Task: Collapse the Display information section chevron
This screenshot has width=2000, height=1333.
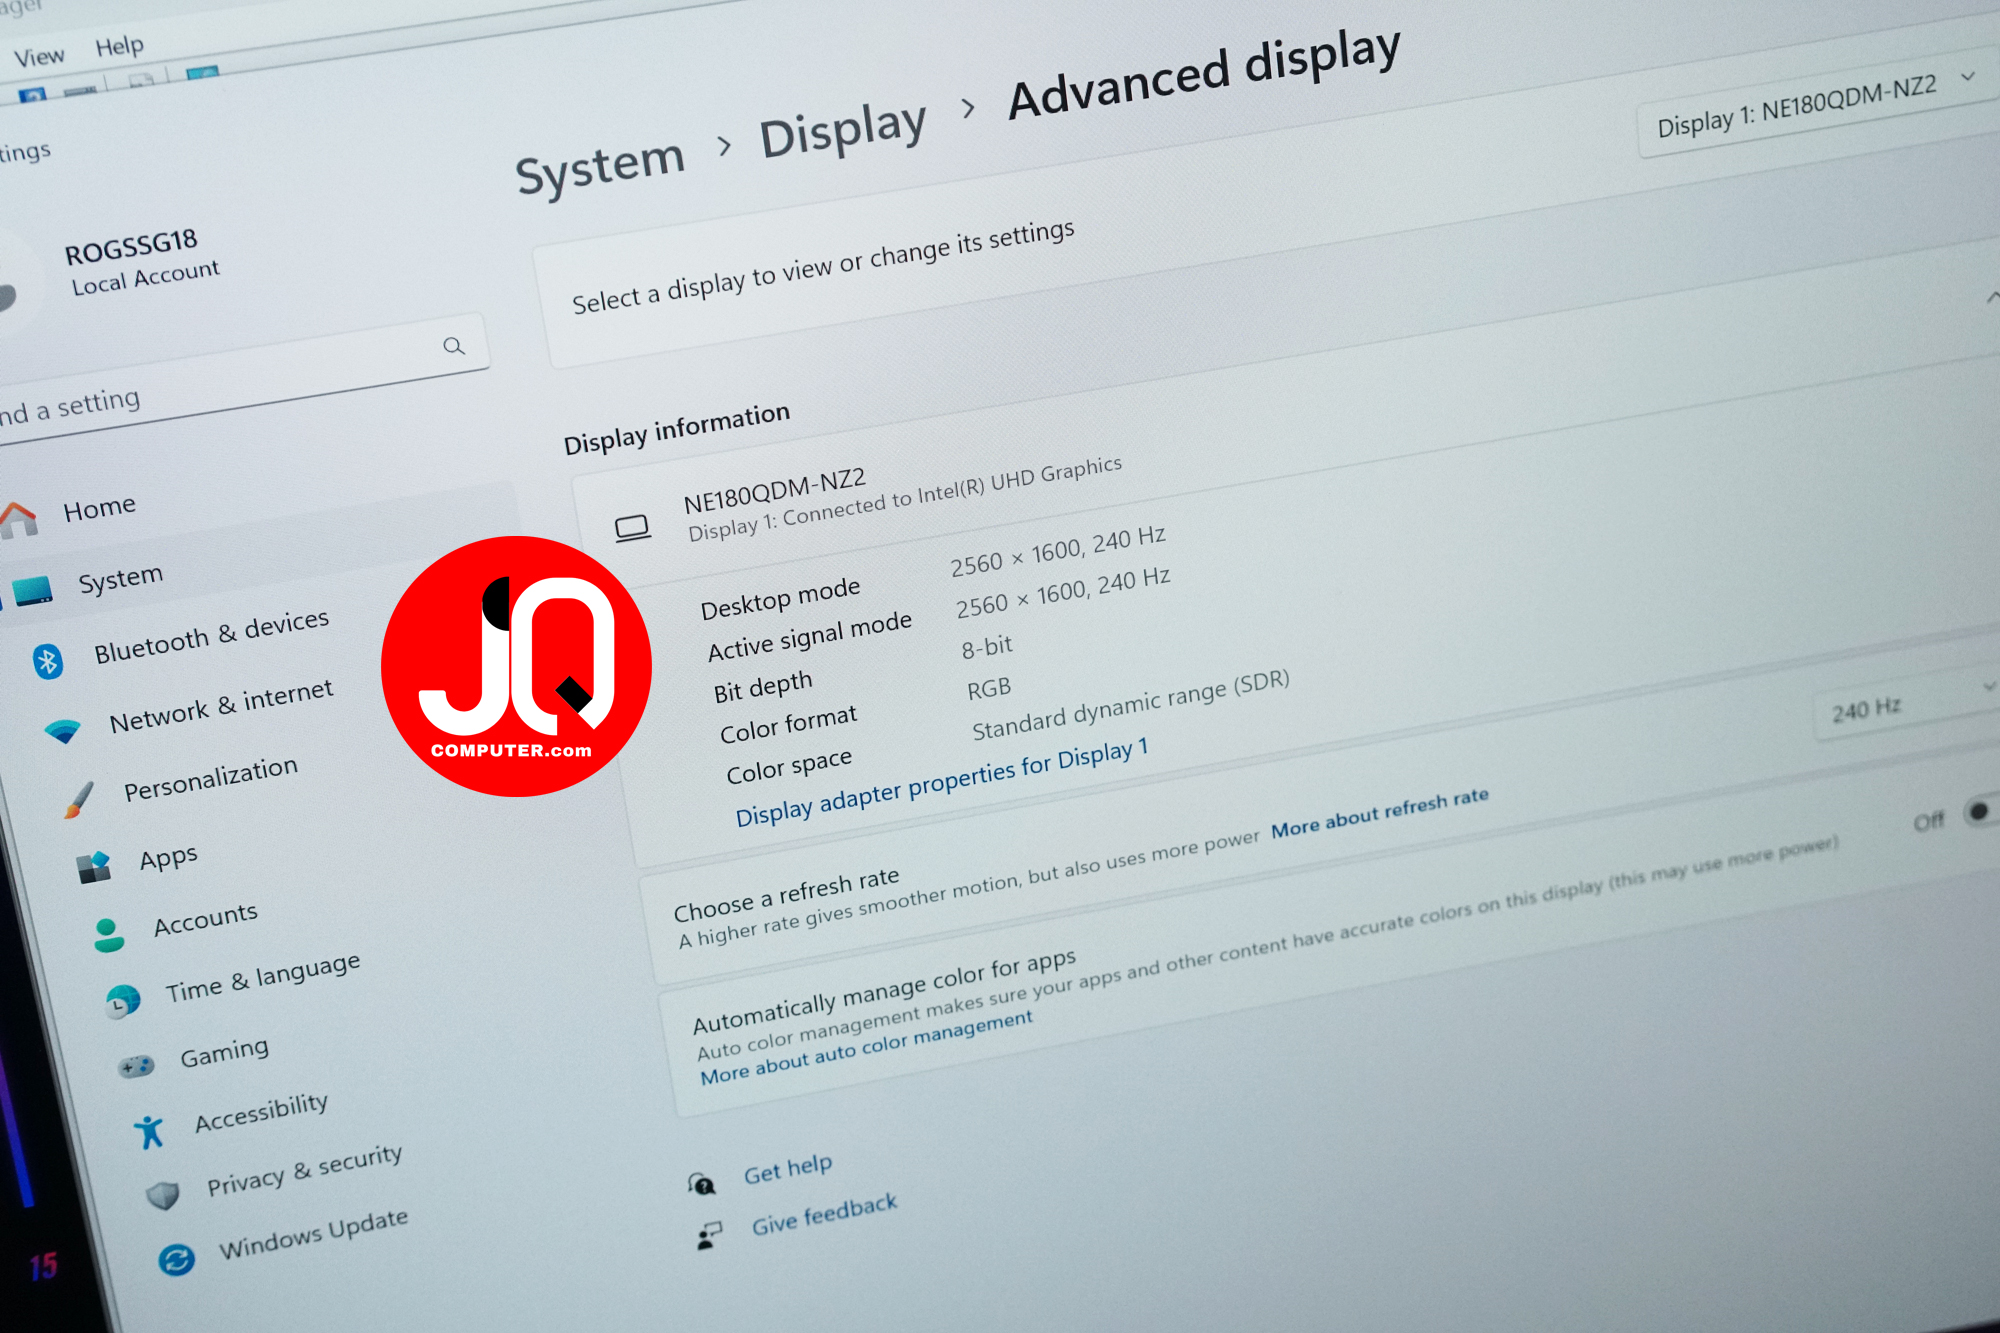Action: pos(1992,297)
